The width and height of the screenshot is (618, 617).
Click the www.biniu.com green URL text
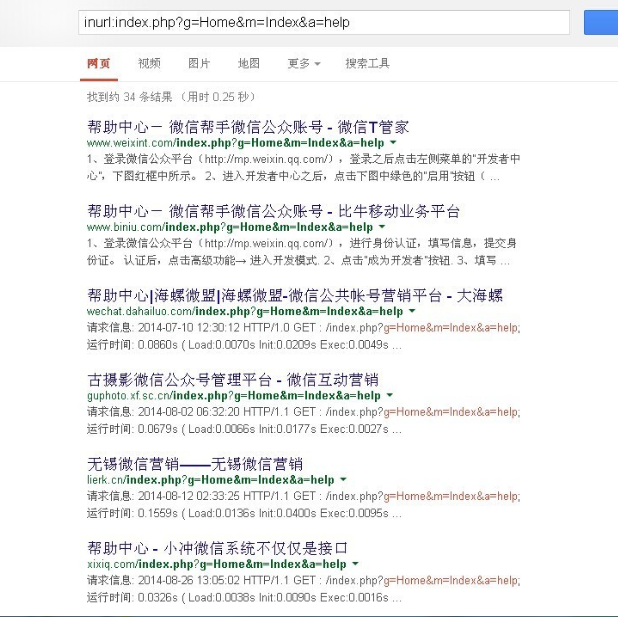click(x=230, y=227)
